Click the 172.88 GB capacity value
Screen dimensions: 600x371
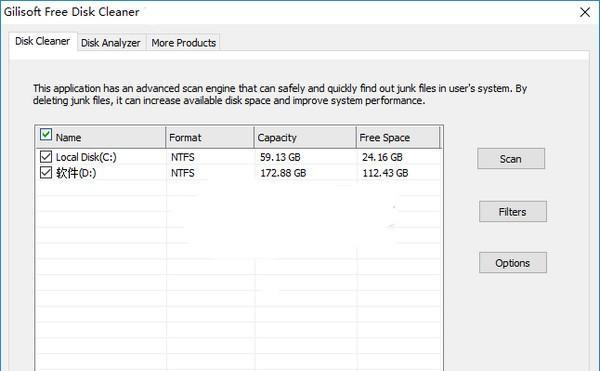(283, 173)
